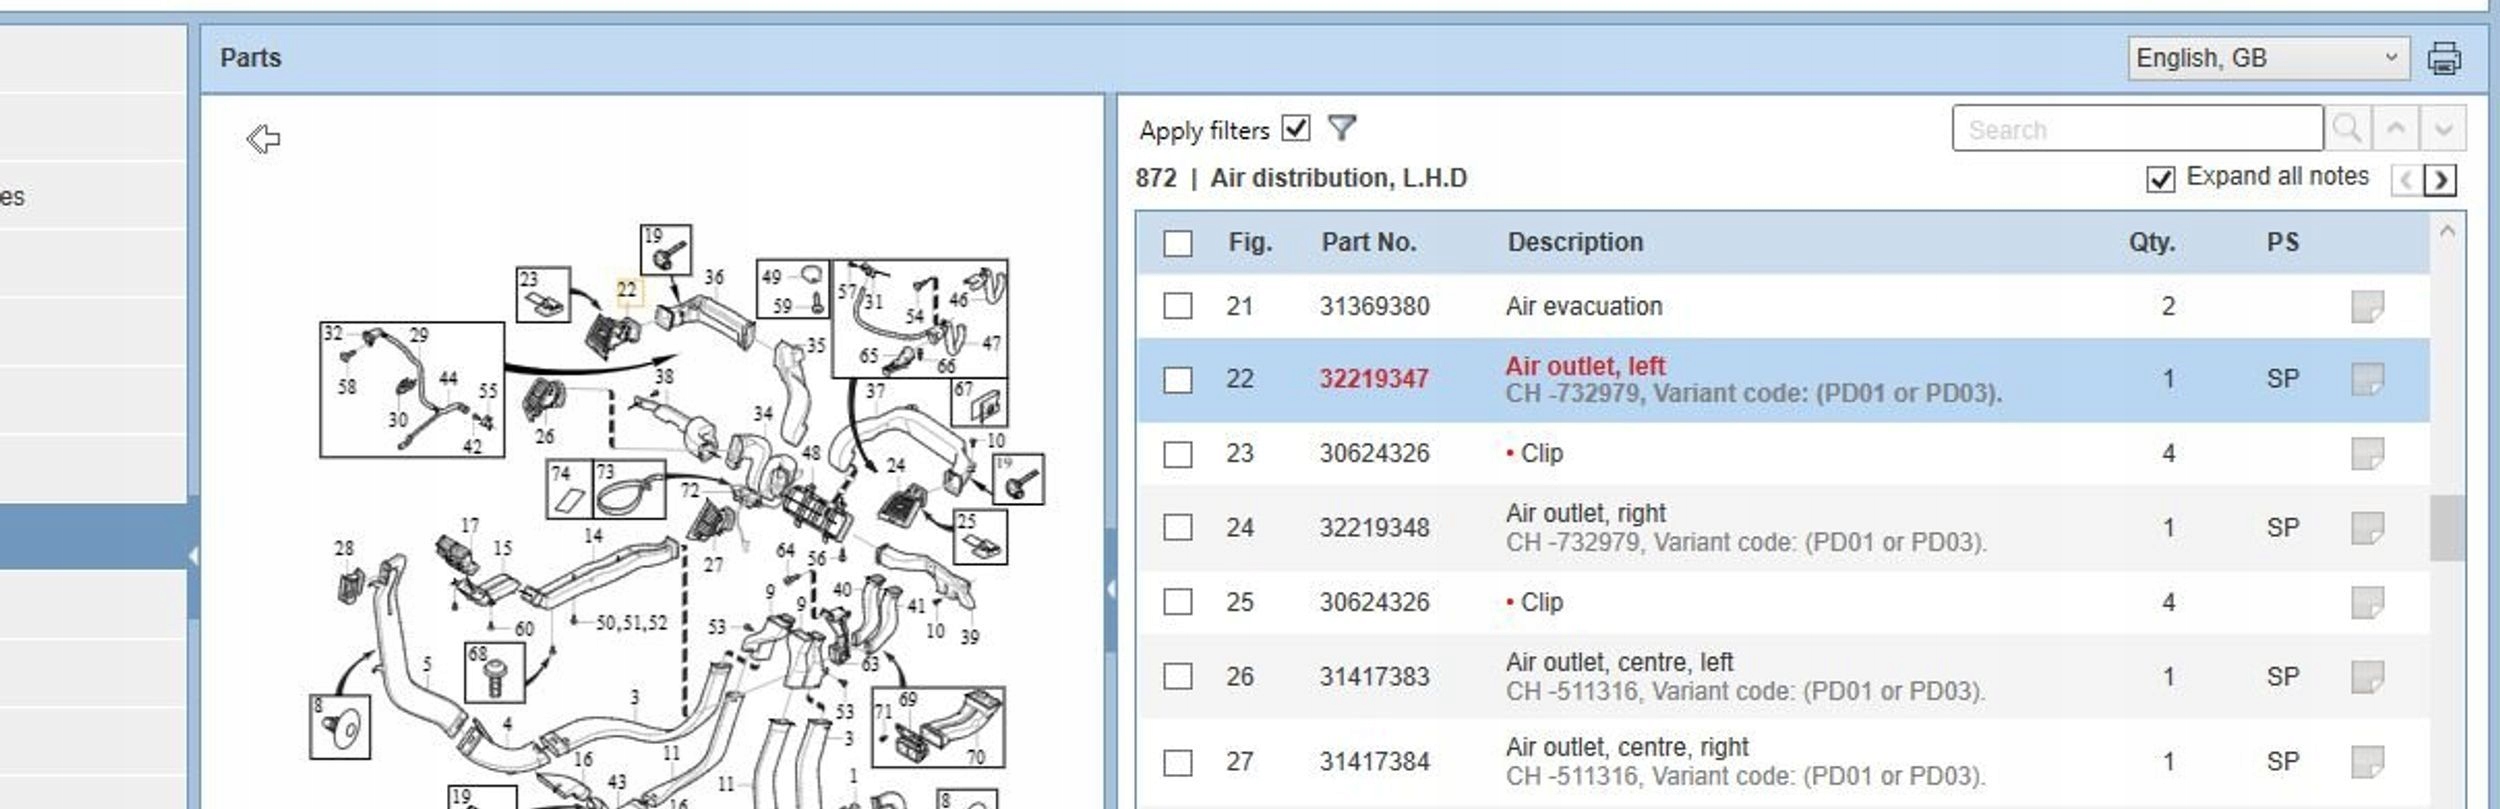Select the highlighted blue item in left sidebar
Screen dimensions: 2500x809
tap(93, 537)
